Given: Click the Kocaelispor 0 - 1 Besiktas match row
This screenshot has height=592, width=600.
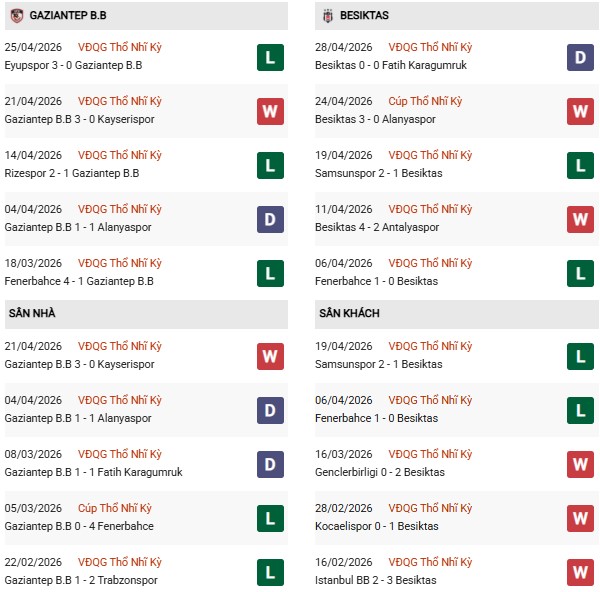Looking at the screenshot, I should (x=378, y=526).
